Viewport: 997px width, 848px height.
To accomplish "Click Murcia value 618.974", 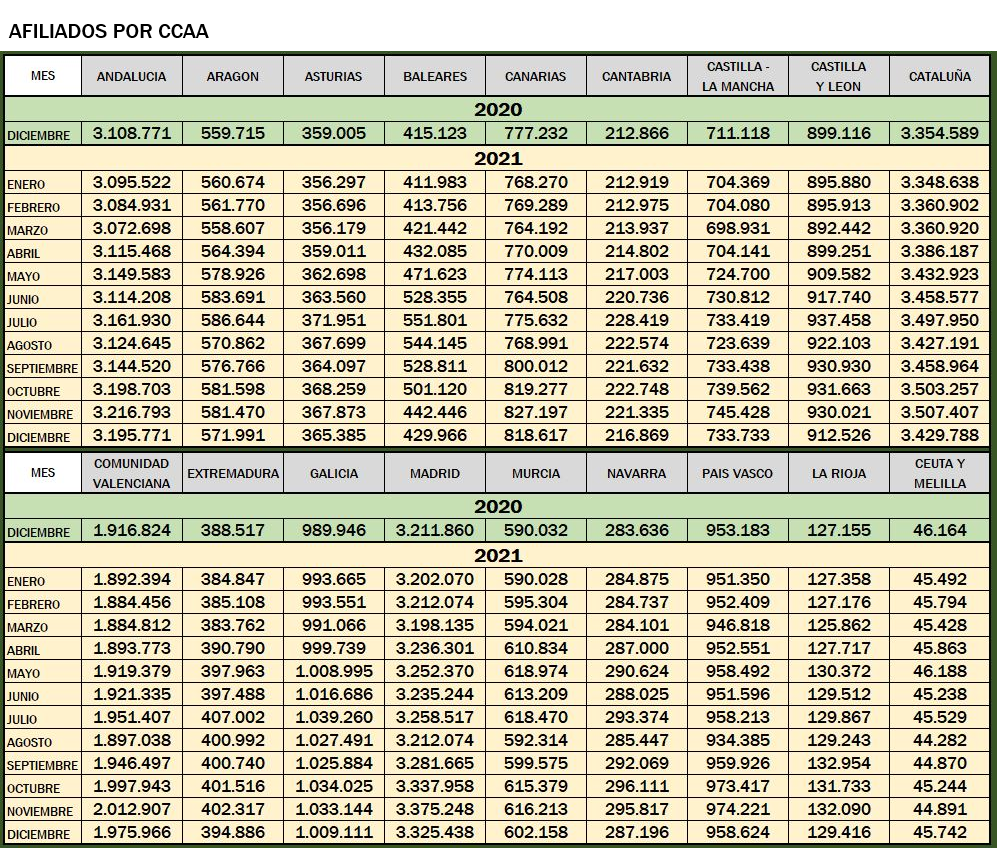I will click(535, 671).
